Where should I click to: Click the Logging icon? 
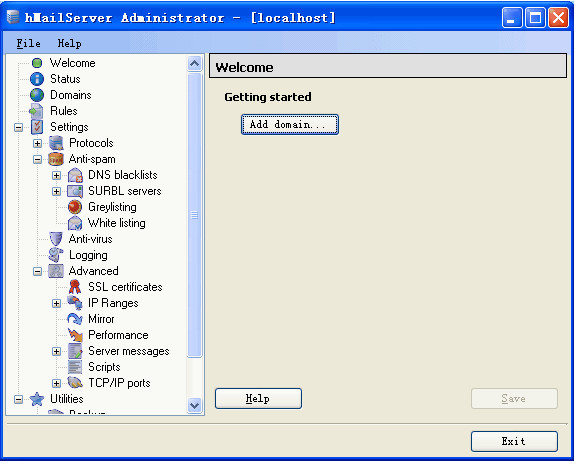pos(56,255)
